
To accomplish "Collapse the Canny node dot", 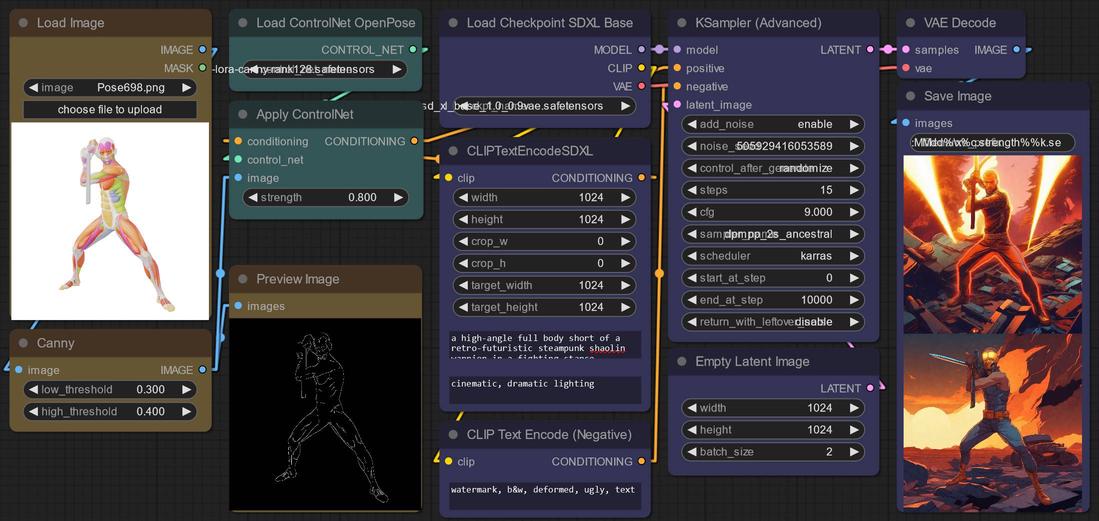I will click(x=23, y=343).
